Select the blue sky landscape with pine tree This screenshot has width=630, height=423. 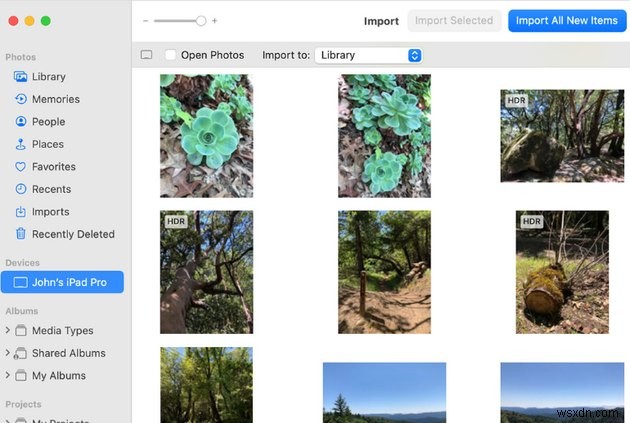(384, 392)
